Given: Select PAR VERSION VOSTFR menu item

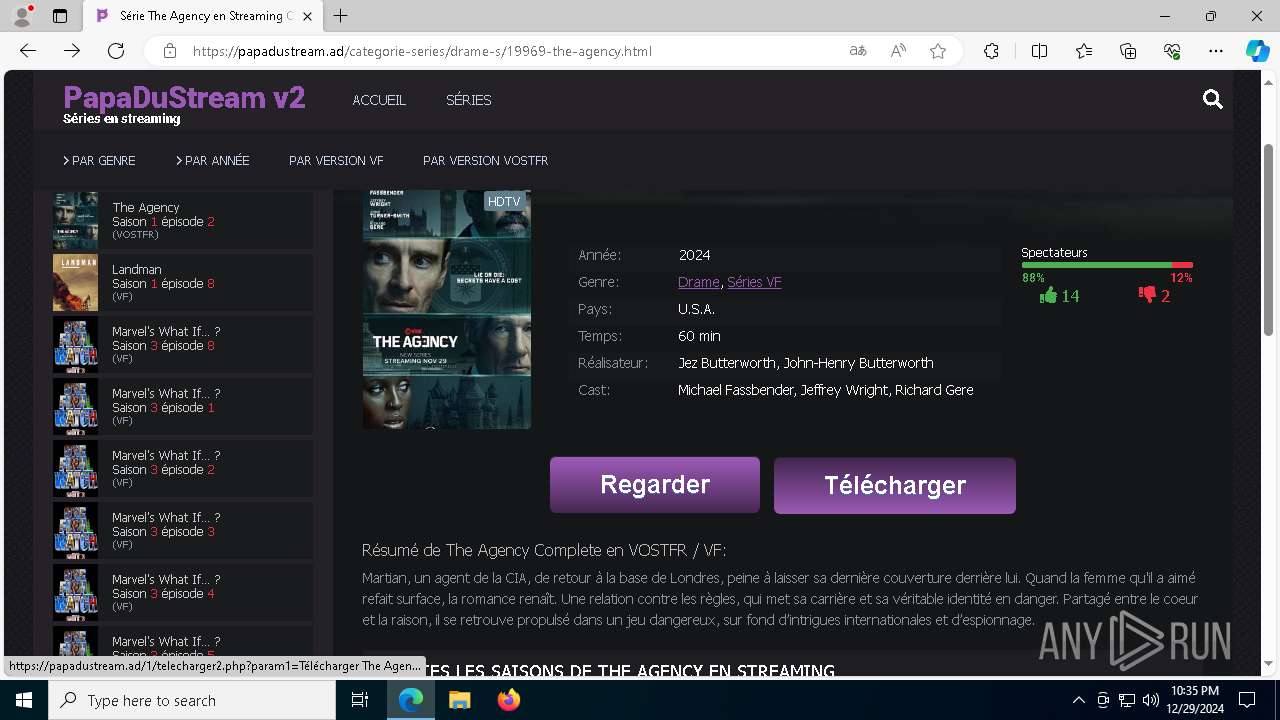Looking at the screenshot, I should point(485,160).
